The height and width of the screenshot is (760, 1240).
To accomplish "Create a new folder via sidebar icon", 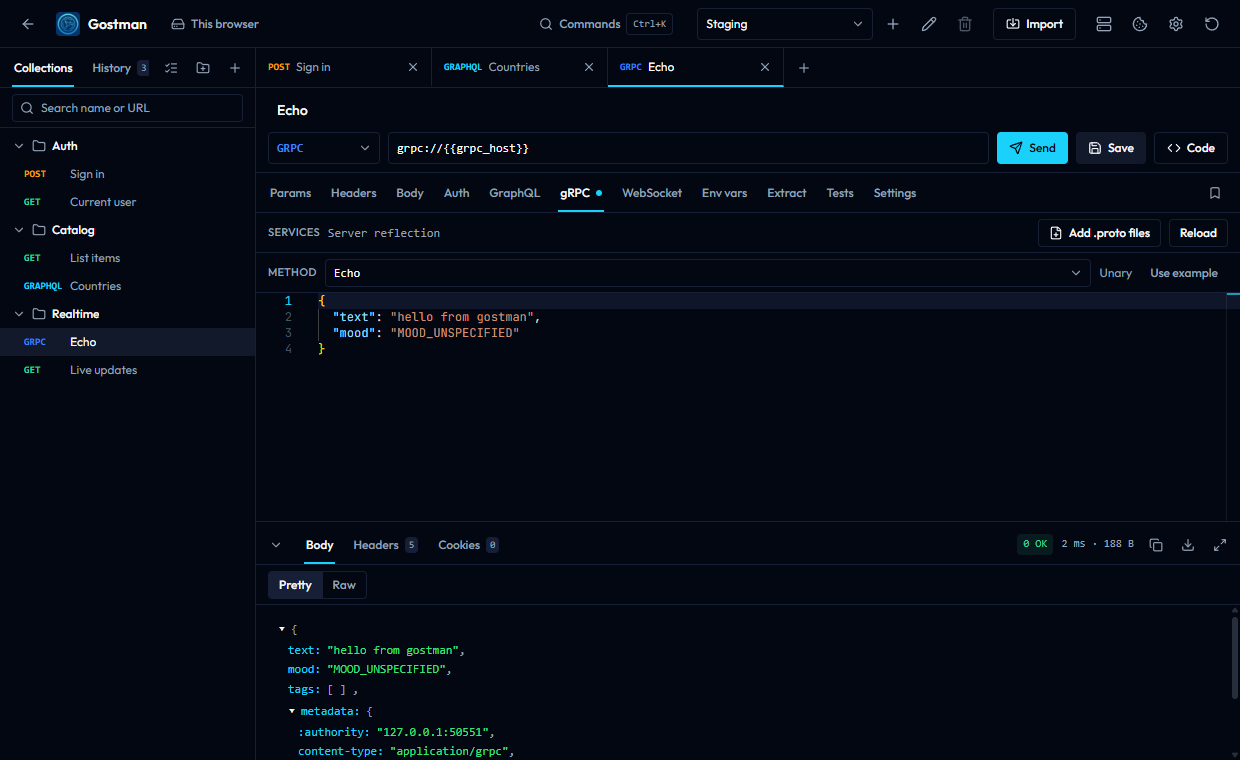I will pyautogui.click(x=203, y=68).
